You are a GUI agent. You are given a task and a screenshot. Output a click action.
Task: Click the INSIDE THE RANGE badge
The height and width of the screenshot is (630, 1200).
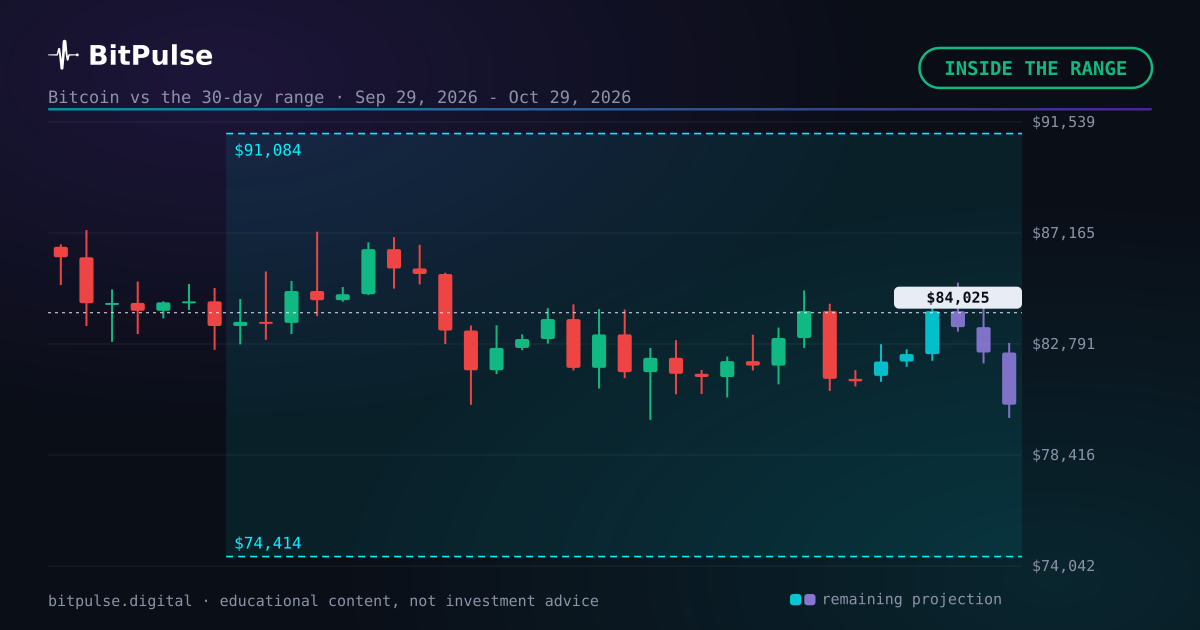point(1035,68)
